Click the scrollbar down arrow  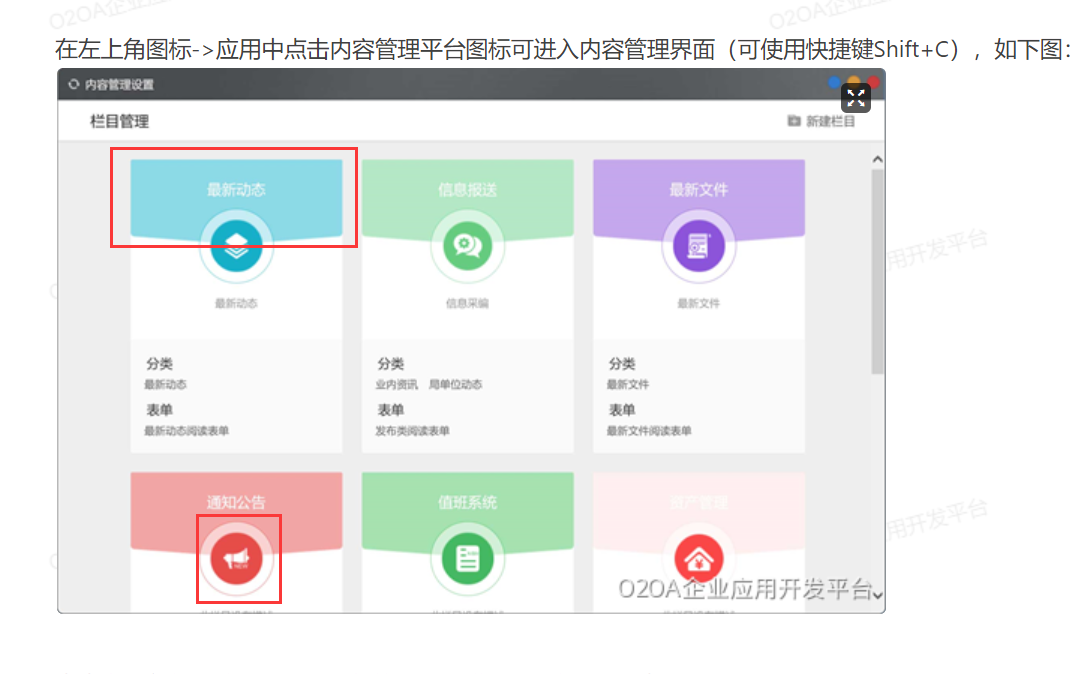coord(877,594)
